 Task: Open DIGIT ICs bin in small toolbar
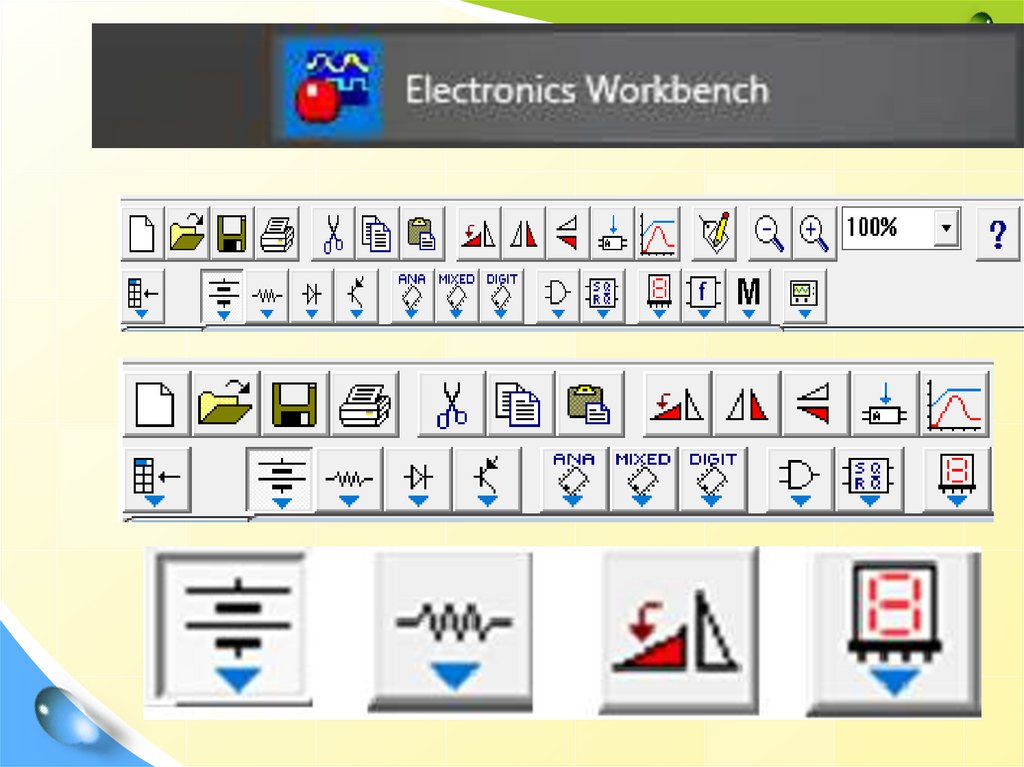pos(502,296)
